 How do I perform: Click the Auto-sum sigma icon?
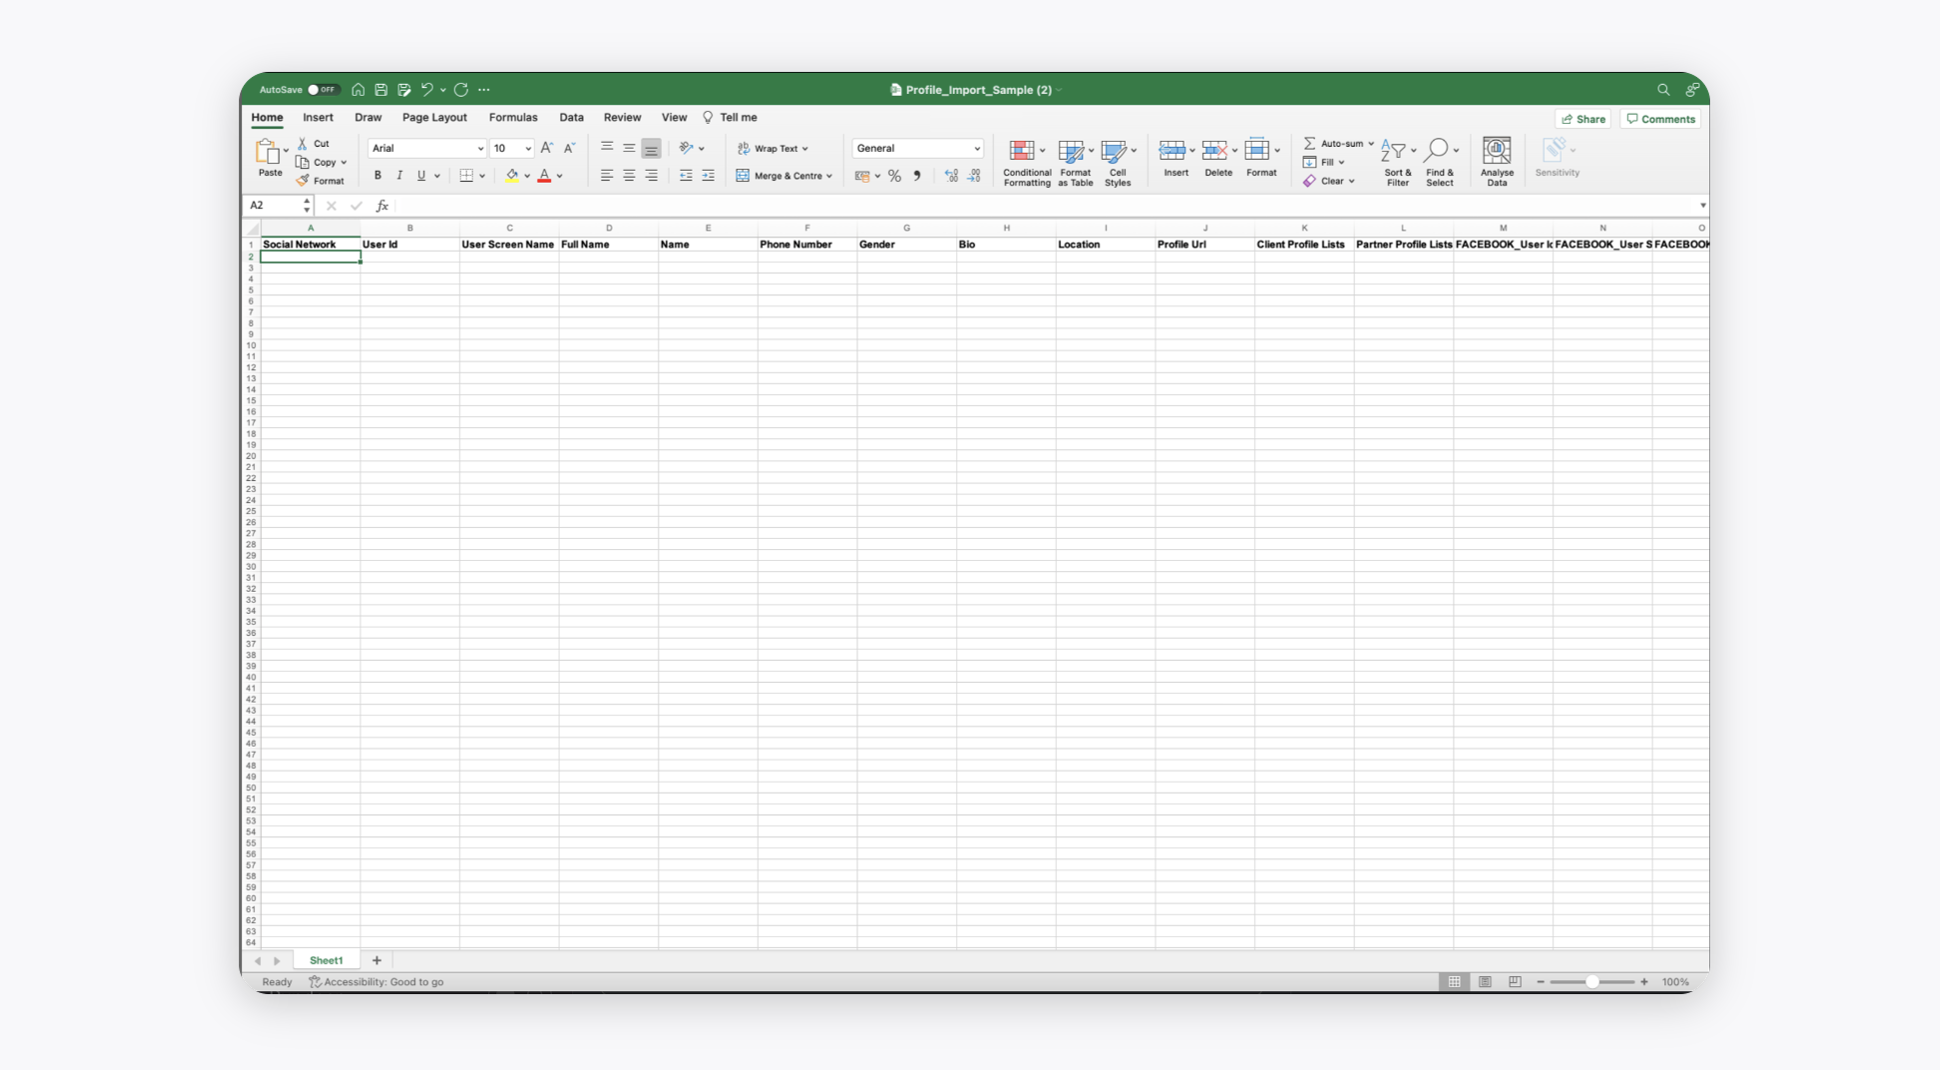[1309, 144]
